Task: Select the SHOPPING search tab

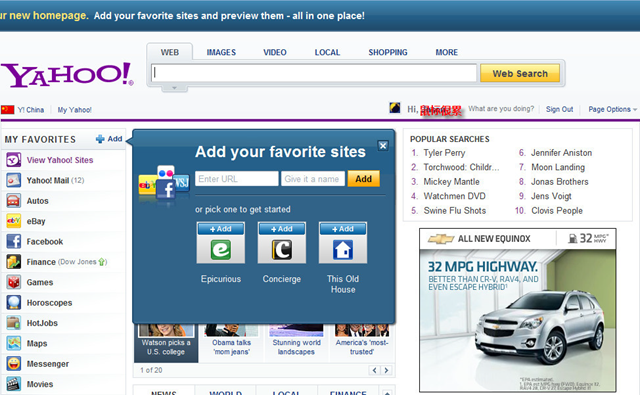Action: pos(388,52)
